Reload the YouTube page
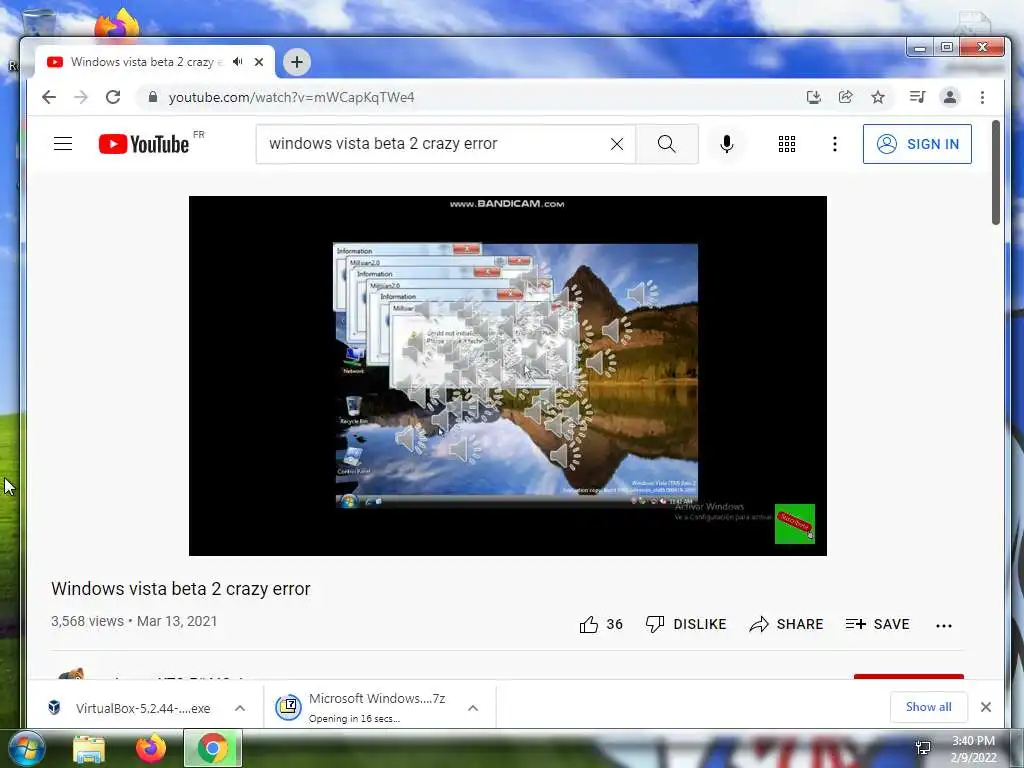 tap(113, 97)
